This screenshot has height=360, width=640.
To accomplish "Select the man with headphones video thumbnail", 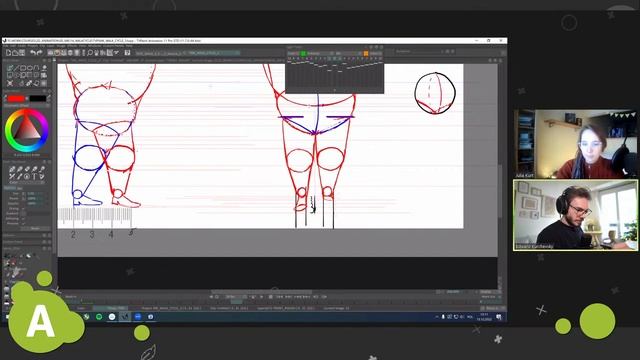I will [576, 215].
